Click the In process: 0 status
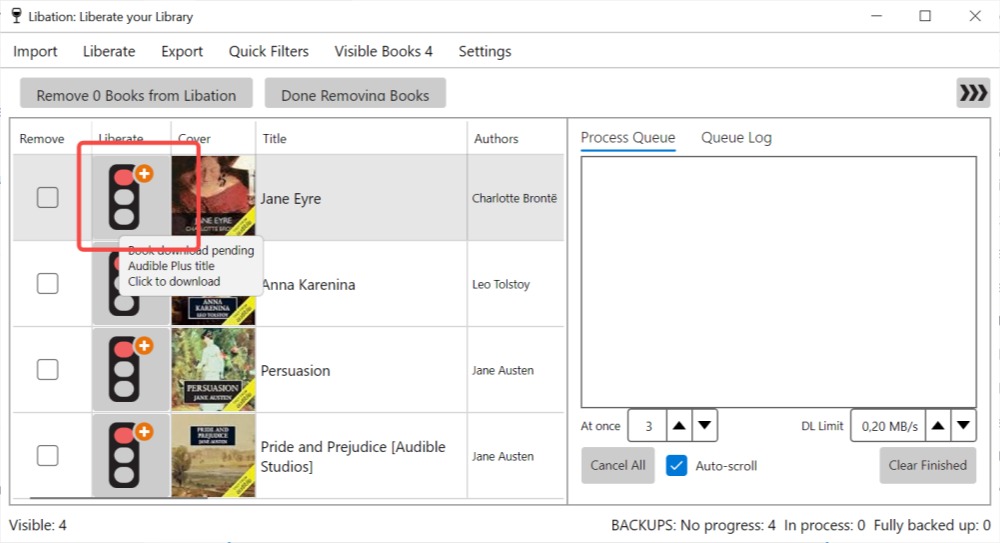The width and height of the screenshot is (1000, 543). point(825,525)
